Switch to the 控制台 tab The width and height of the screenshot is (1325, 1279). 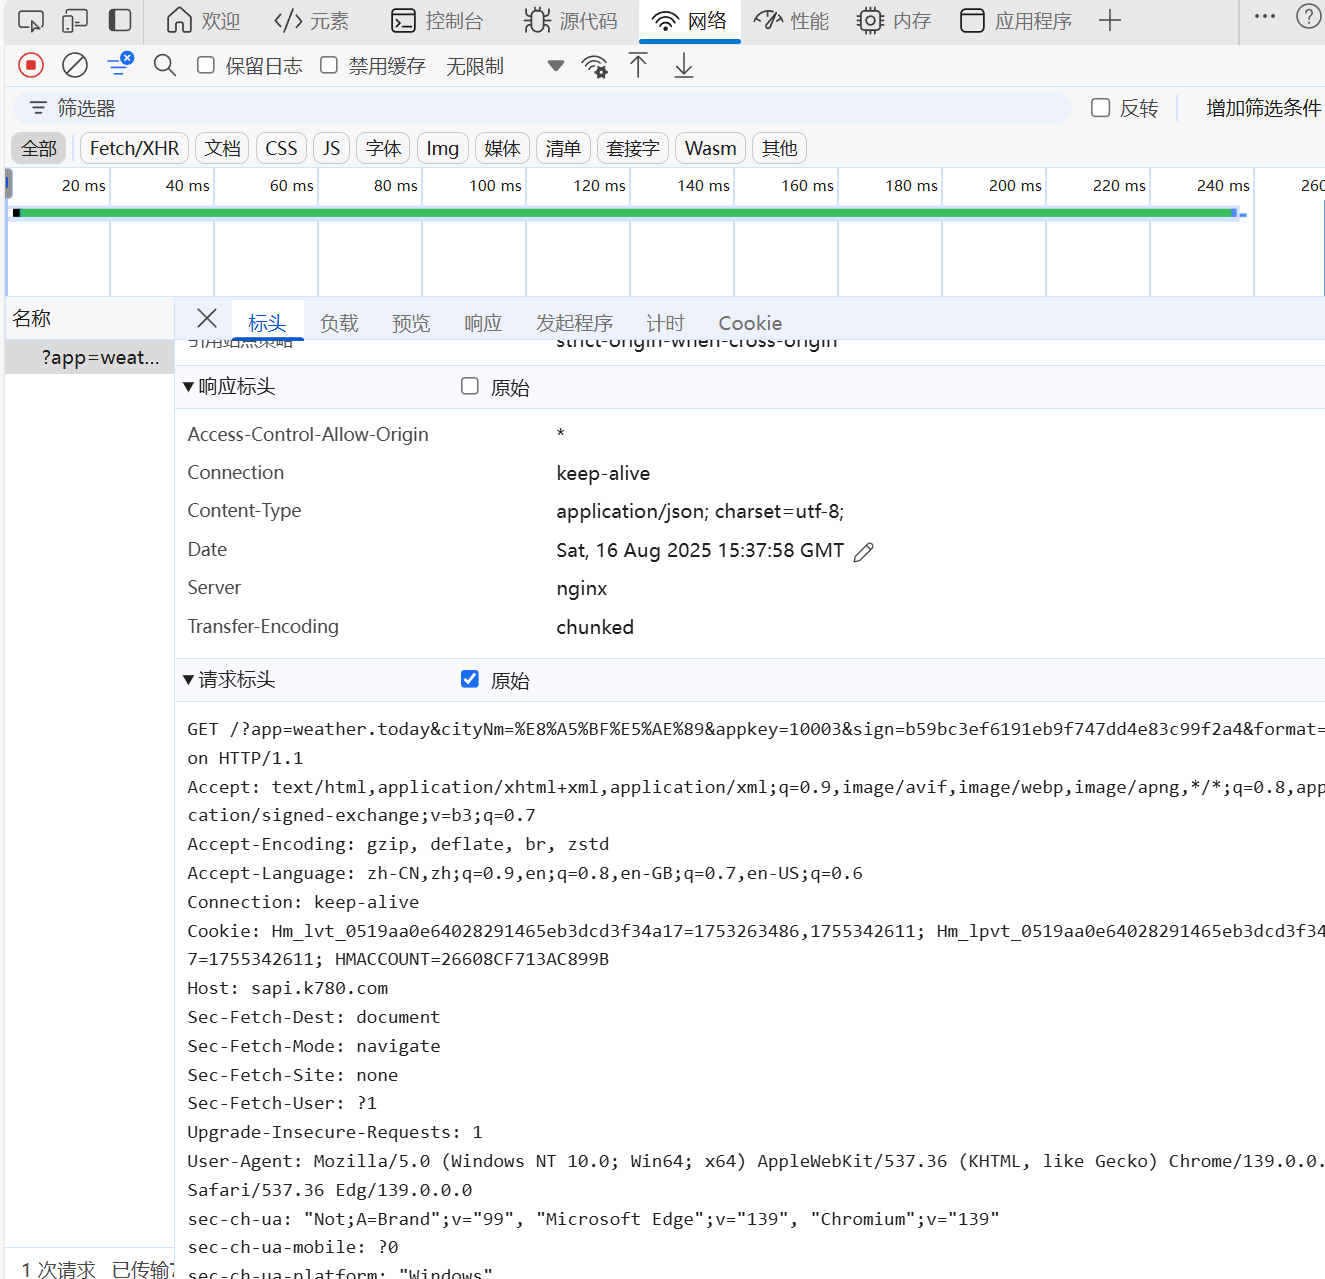(437, 21)
